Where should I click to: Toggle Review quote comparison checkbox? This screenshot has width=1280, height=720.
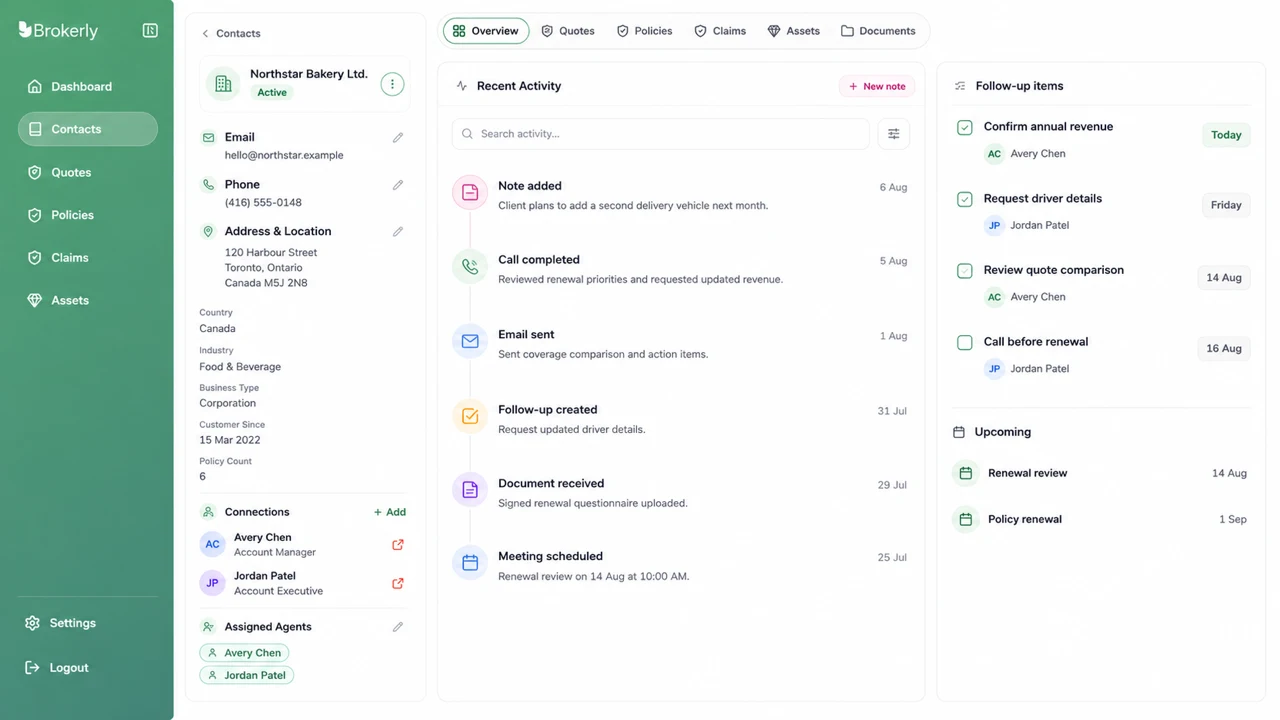[965, 271]
